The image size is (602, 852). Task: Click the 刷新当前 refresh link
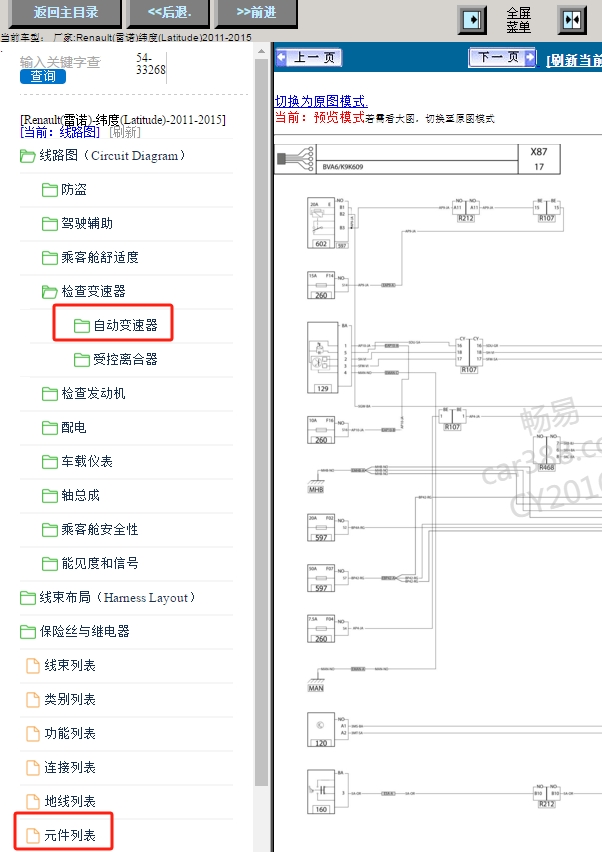[x=574, y=60]
